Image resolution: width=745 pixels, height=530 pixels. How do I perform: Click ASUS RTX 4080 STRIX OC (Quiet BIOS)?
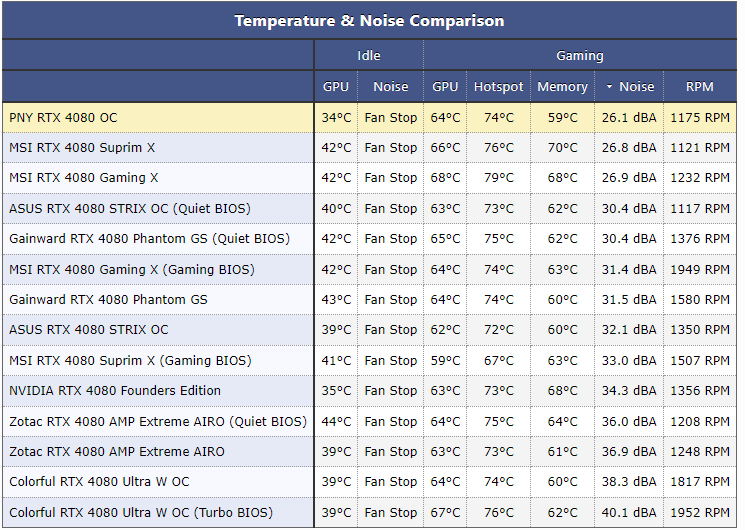point(130,209)
